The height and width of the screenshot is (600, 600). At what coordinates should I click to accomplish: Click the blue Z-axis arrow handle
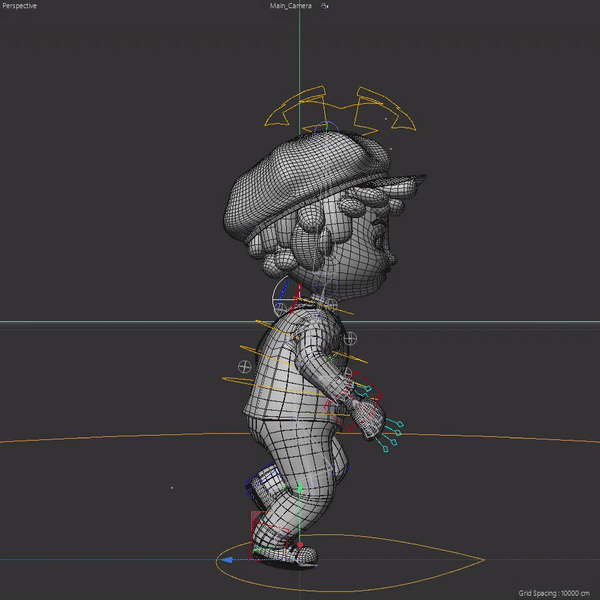click(x=227, y=560)
